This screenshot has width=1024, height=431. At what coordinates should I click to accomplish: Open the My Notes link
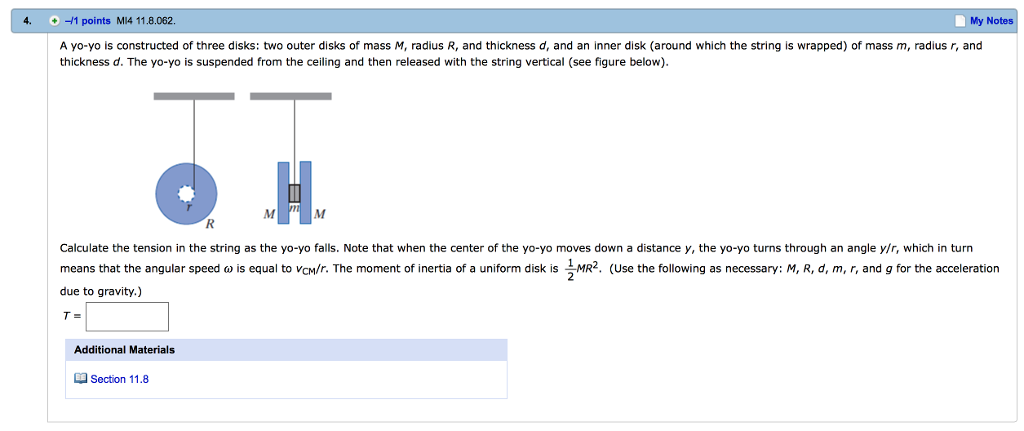pyautogui.click(x=991, y=21)
